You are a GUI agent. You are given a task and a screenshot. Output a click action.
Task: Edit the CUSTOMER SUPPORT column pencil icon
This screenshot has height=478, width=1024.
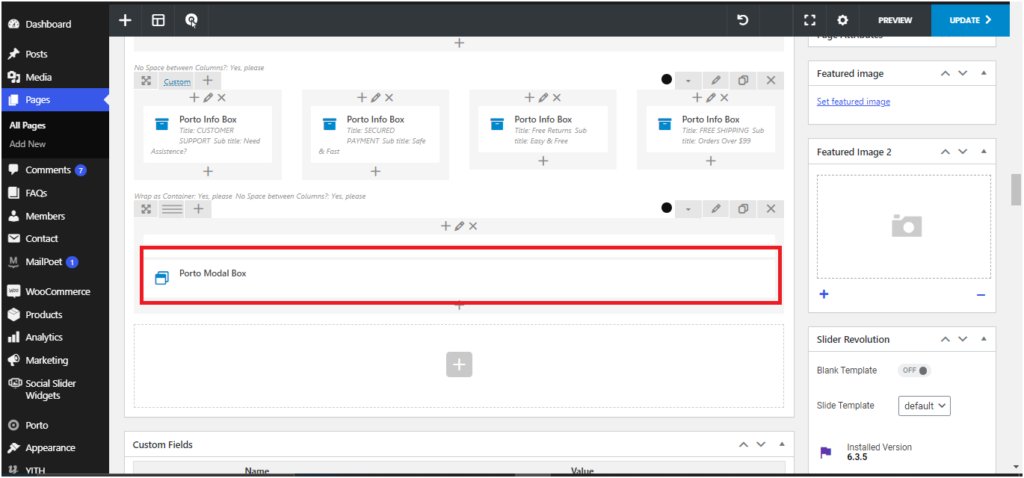(208, 98)
